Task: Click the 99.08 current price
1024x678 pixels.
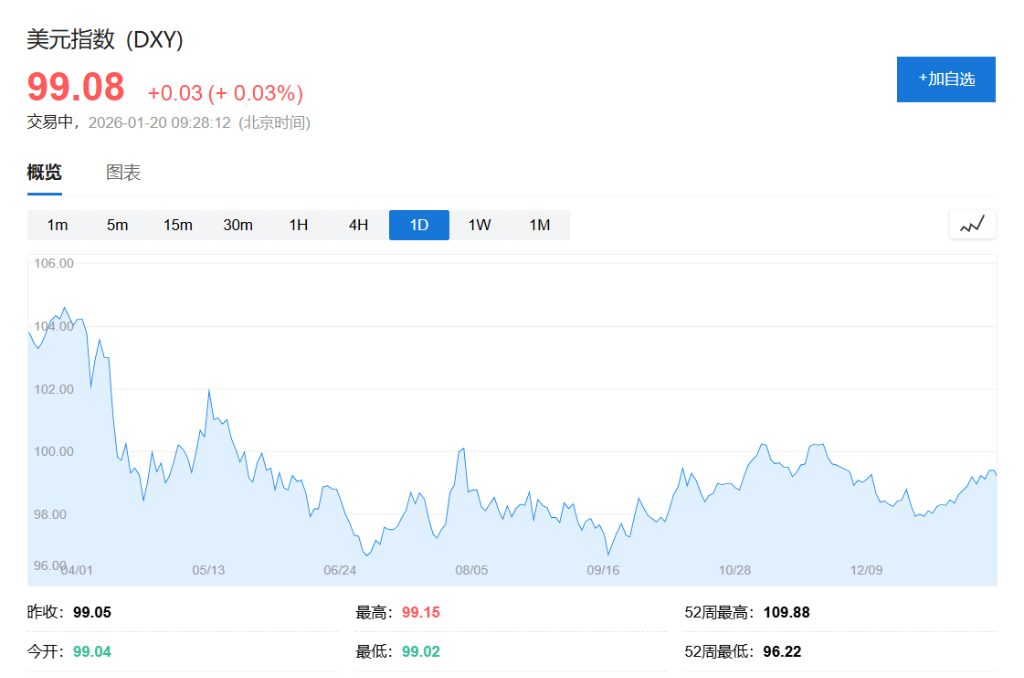Action: coord(75,88)
